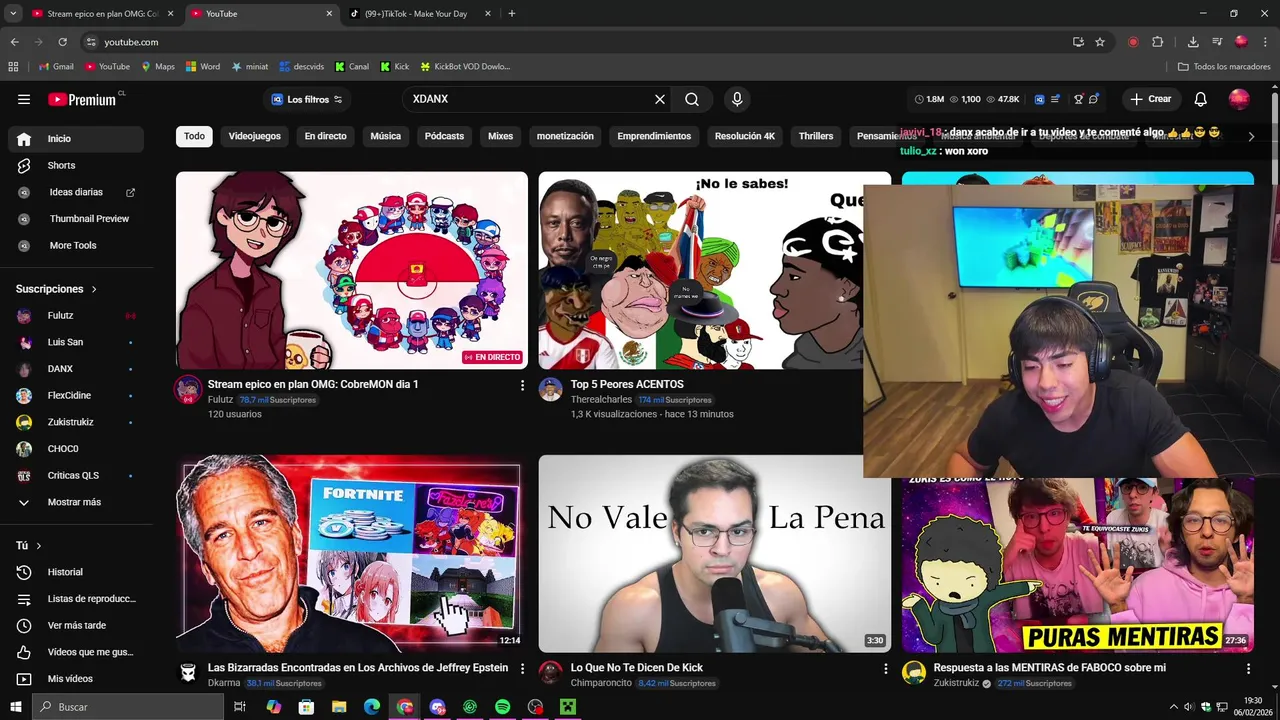The height and width of the screenshot is (720, 1280).
Task: Open the YouTube hamburger guide menu
Action: pos(24,99)
